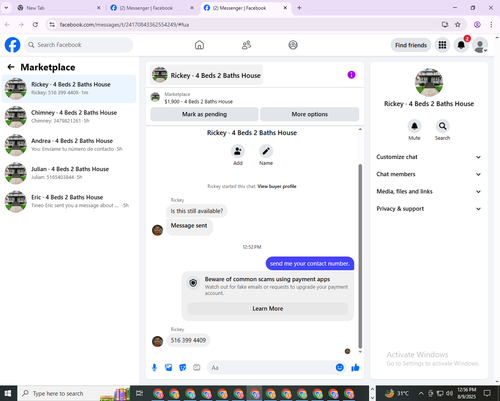Screen dimensions: 500x401
Task: Click the Learn More button in scam warning
Action: click(x=268, y=309)
